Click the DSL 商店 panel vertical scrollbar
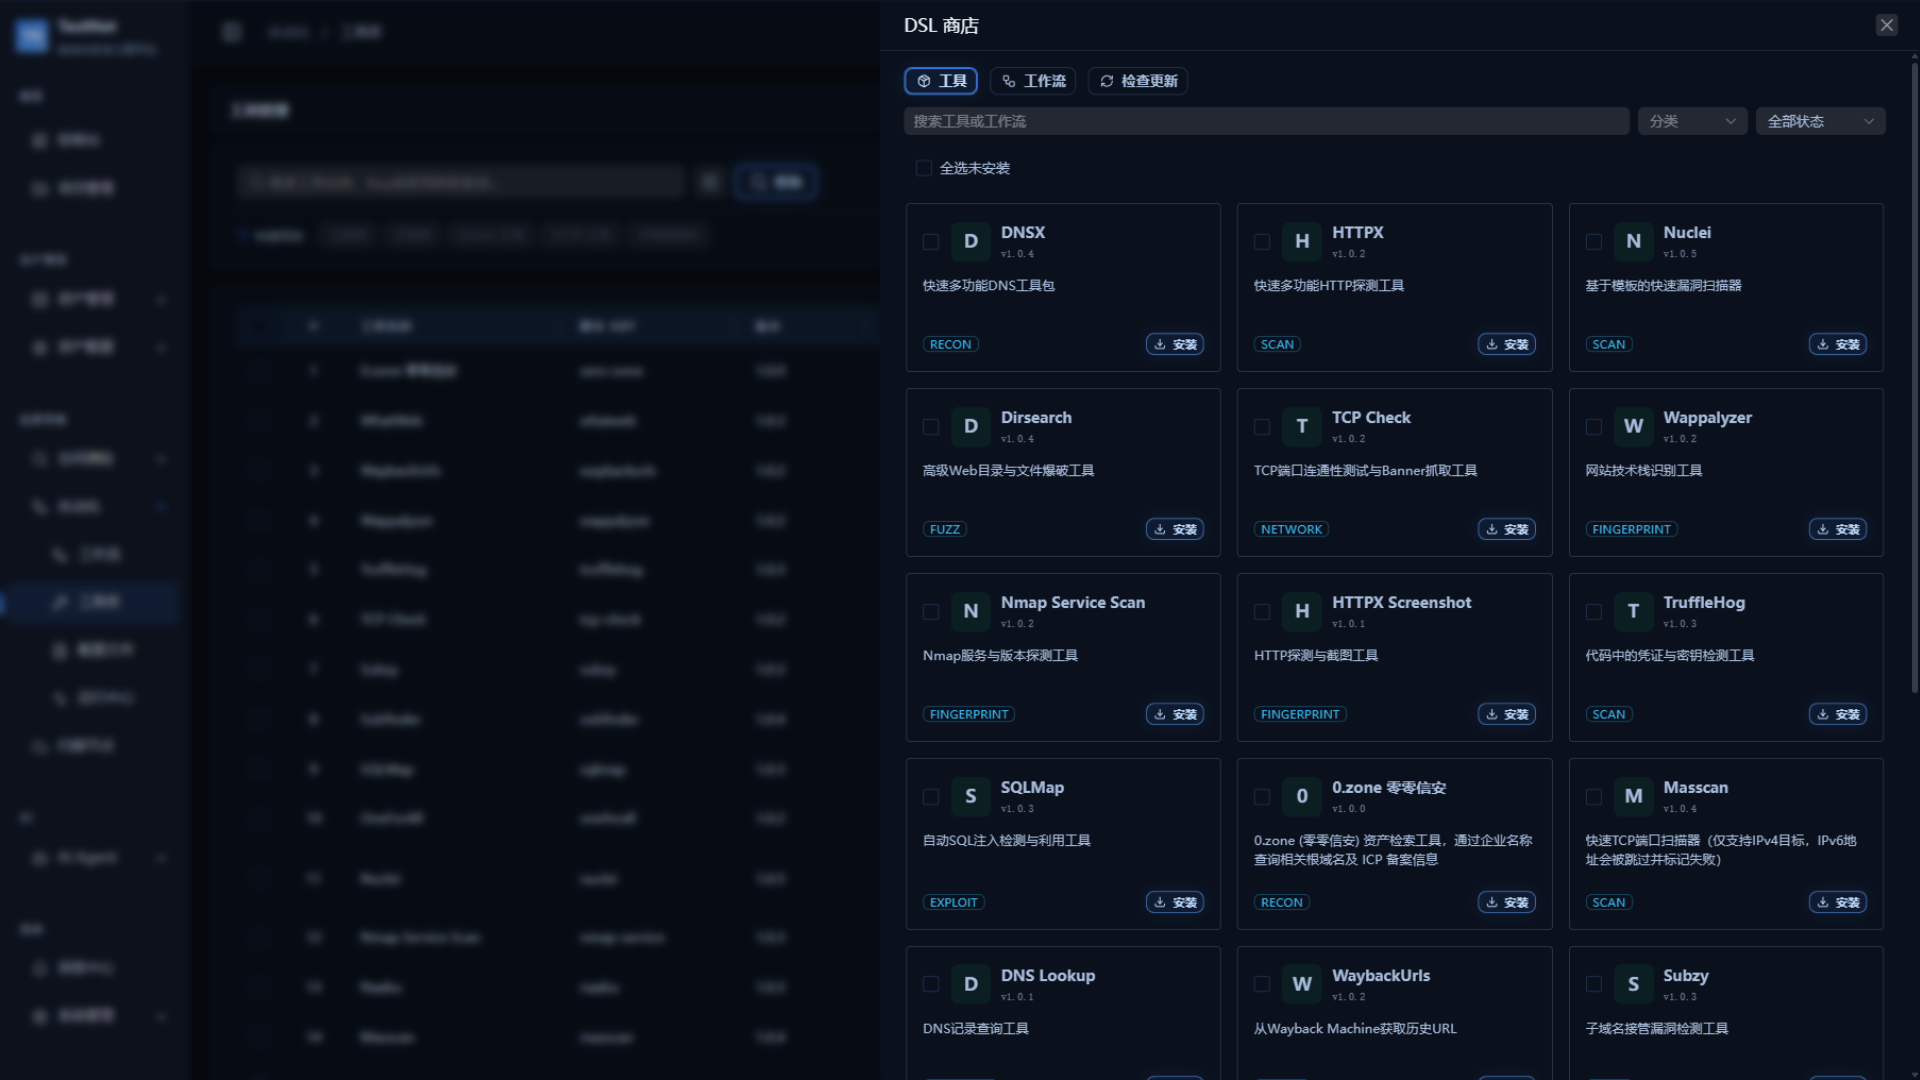This screenshot has width=1920, height=1080. 1914,378
